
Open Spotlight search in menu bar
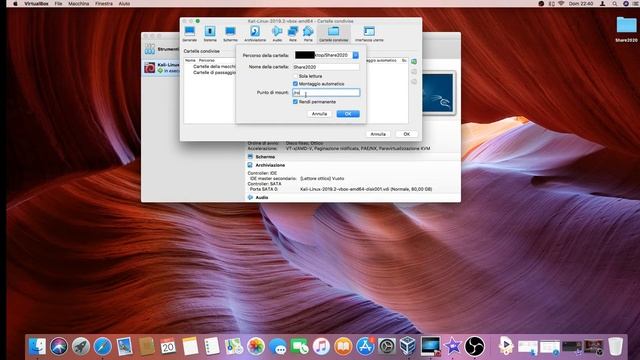click(x=614, y=3)
